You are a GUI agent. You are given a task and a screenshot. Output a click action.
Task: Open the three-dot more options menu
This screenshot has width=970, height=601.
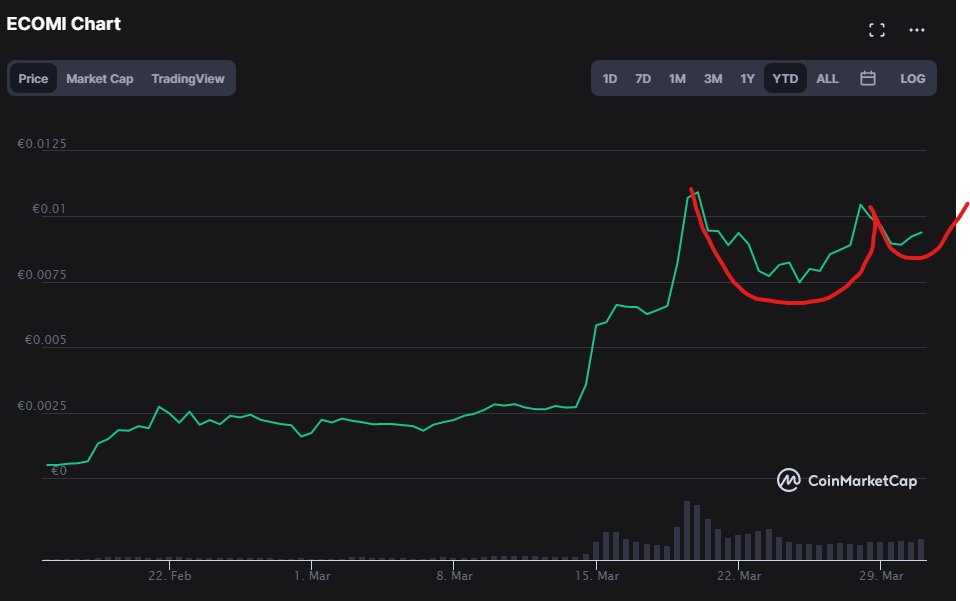tap(917, 30)
